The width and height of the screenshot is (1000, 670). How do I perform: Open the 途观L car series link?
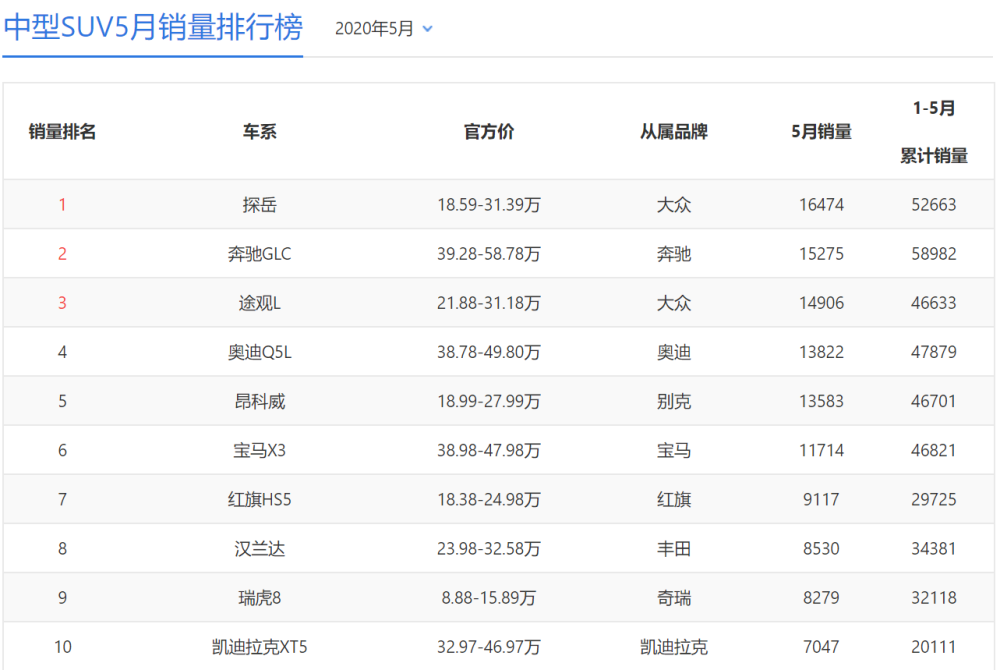pos(260,303)
